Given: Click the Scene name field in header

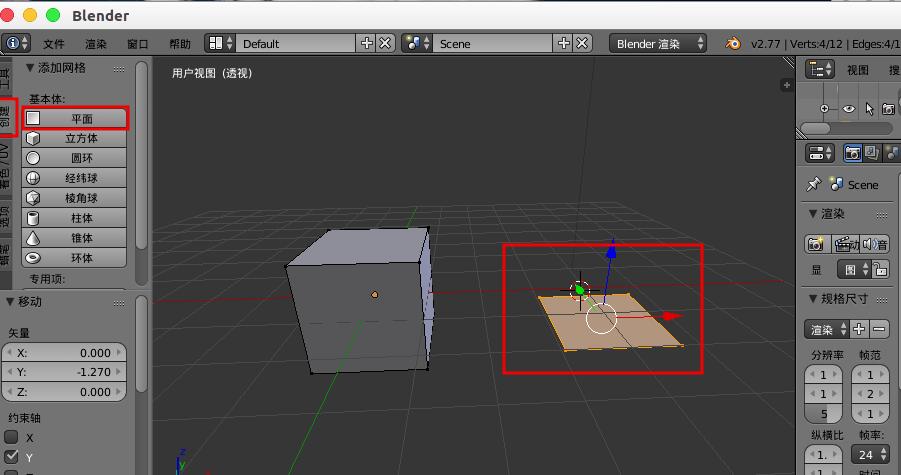Looking at the screenshot, I should [x=492, y=43].
